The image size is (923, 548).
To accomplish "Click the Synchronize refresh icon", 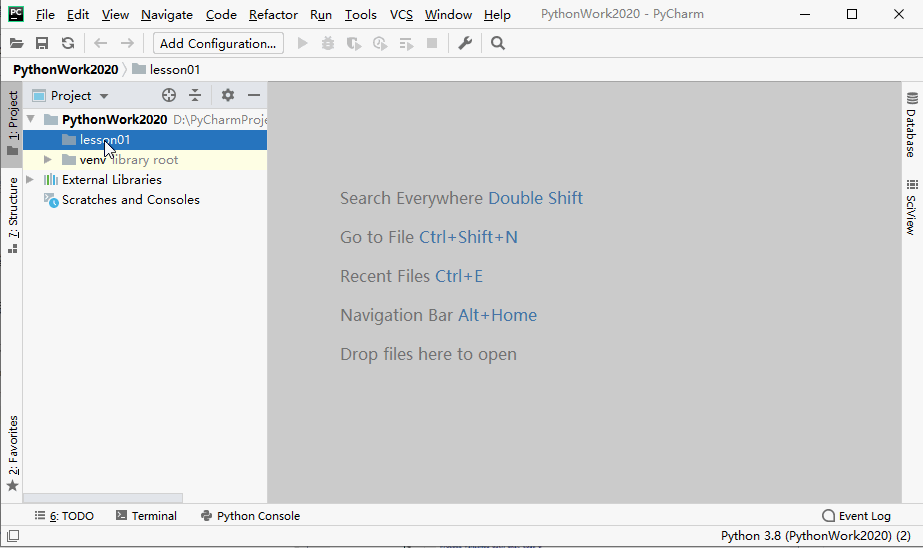I will 68,43.
